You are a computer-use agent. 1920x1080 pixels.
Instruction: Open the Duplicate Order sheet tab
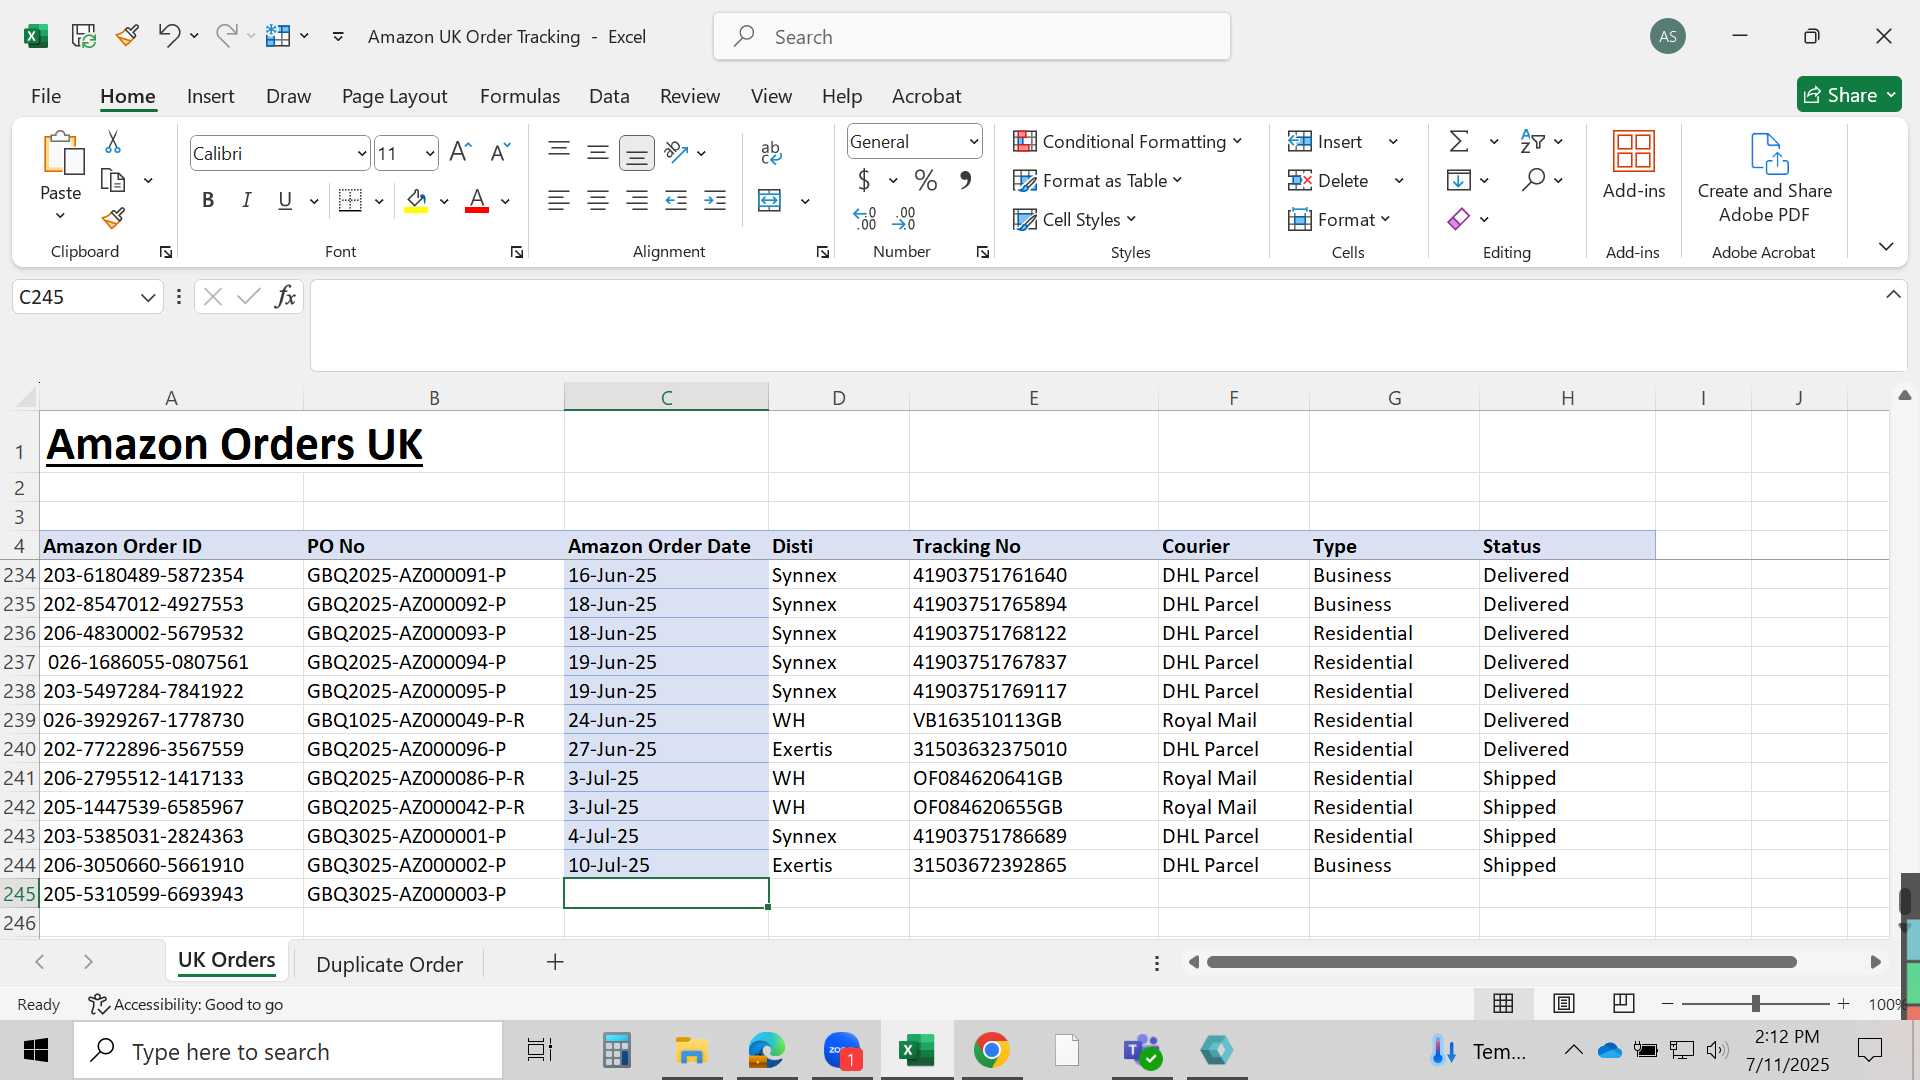(389, 964)
